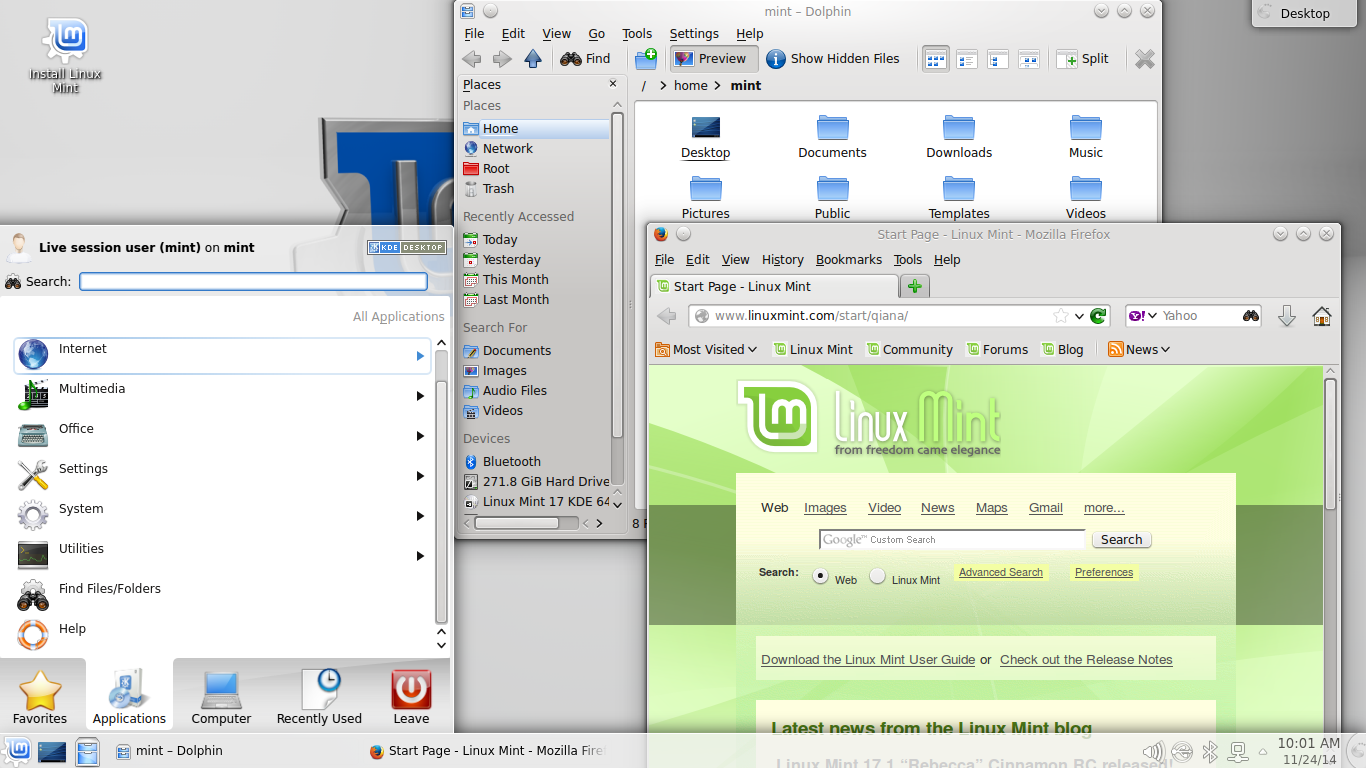Toggle Show Hidden Files in Dolphin
Viewport: 1366px width, 768px height.
click(x=833, y=59)
